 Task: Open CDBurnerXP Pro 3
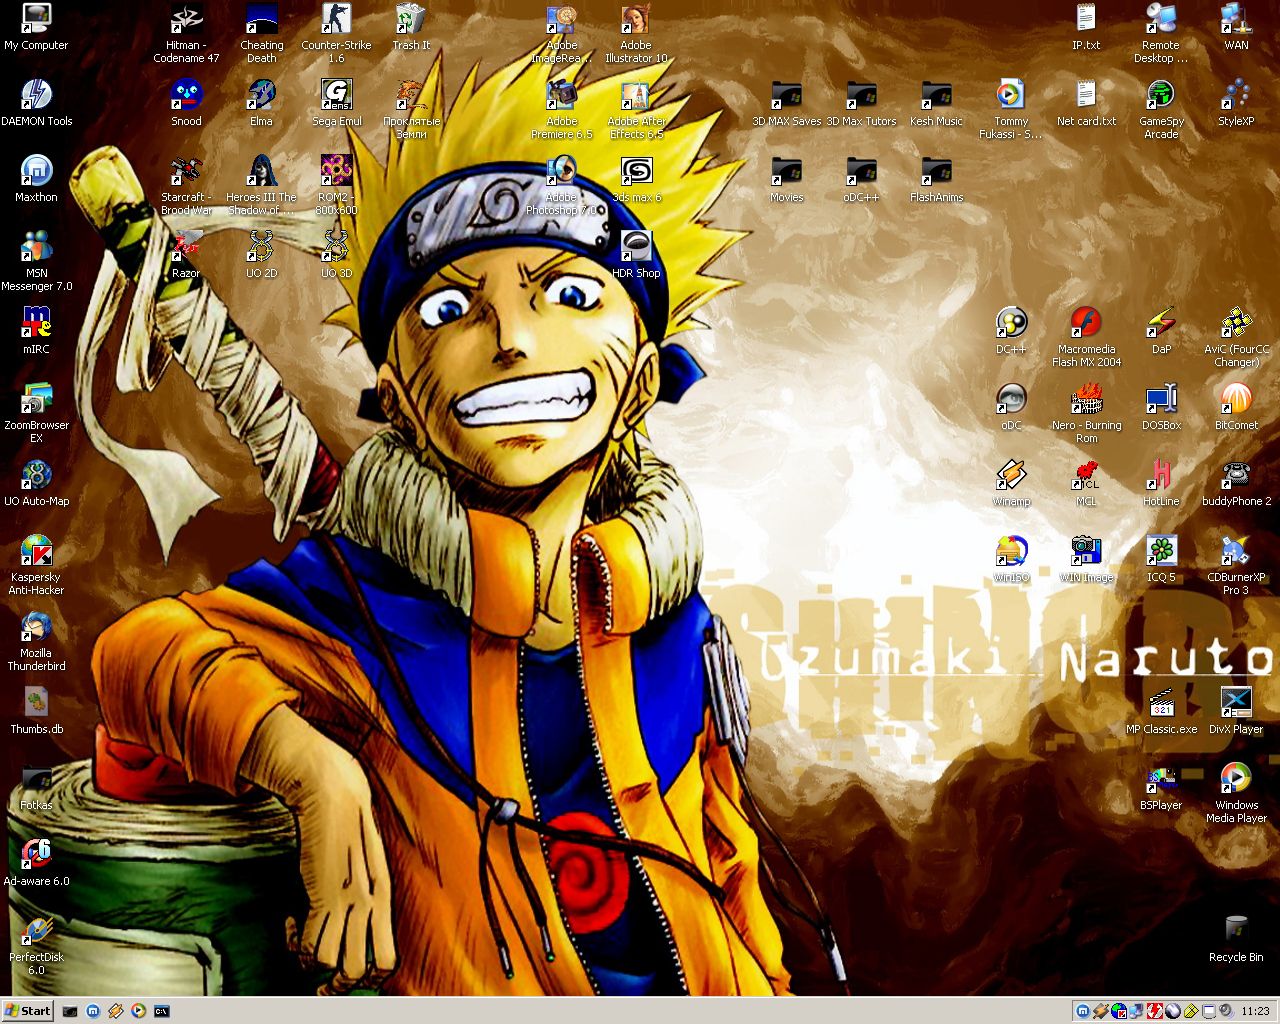click(1236, 565)
